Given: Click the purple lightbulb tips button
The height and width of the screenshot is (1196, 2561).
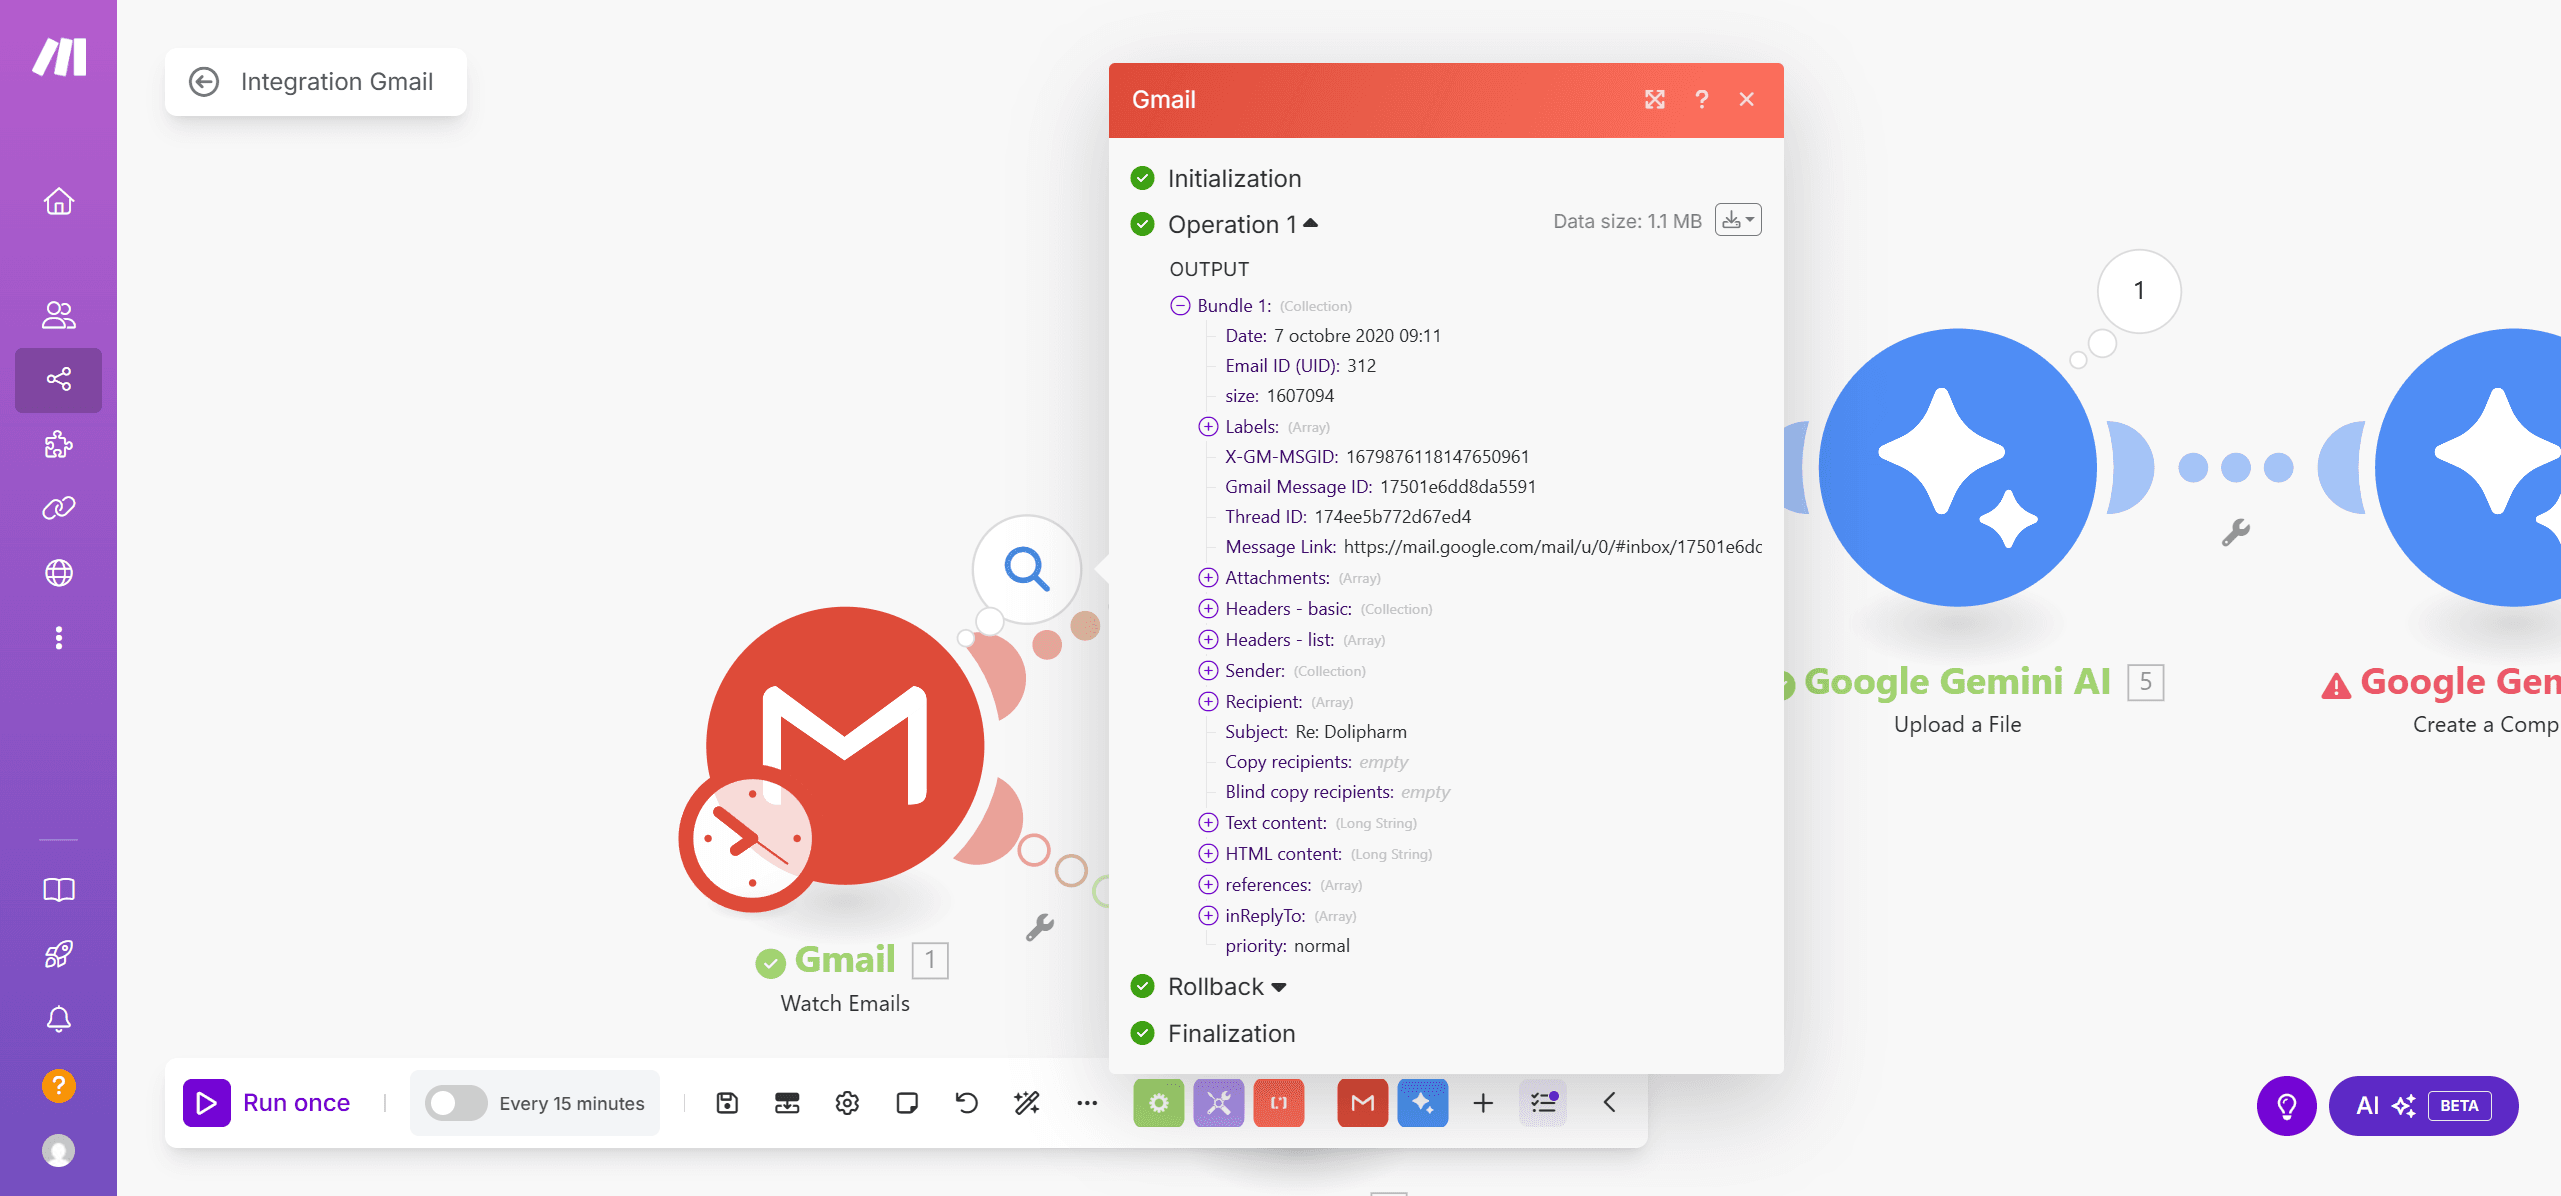Looking at the screenshot, I should [x=2287, y=1106].
